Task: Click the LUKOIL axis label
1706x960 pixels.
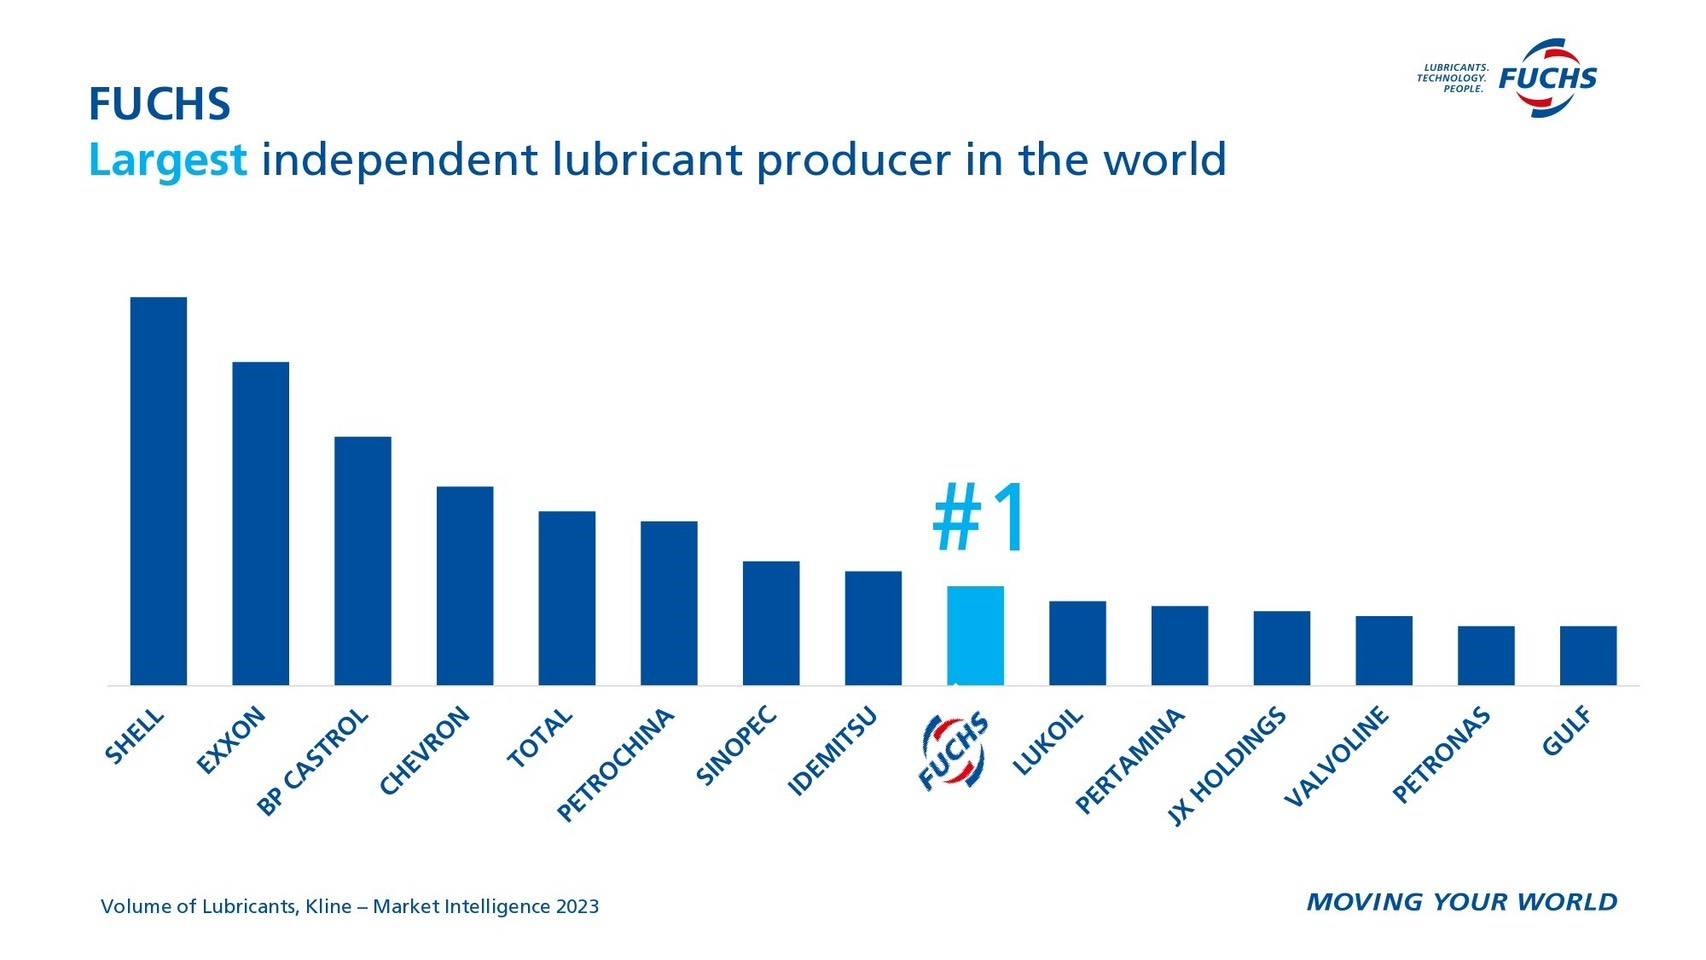Action: [1047, 742]
